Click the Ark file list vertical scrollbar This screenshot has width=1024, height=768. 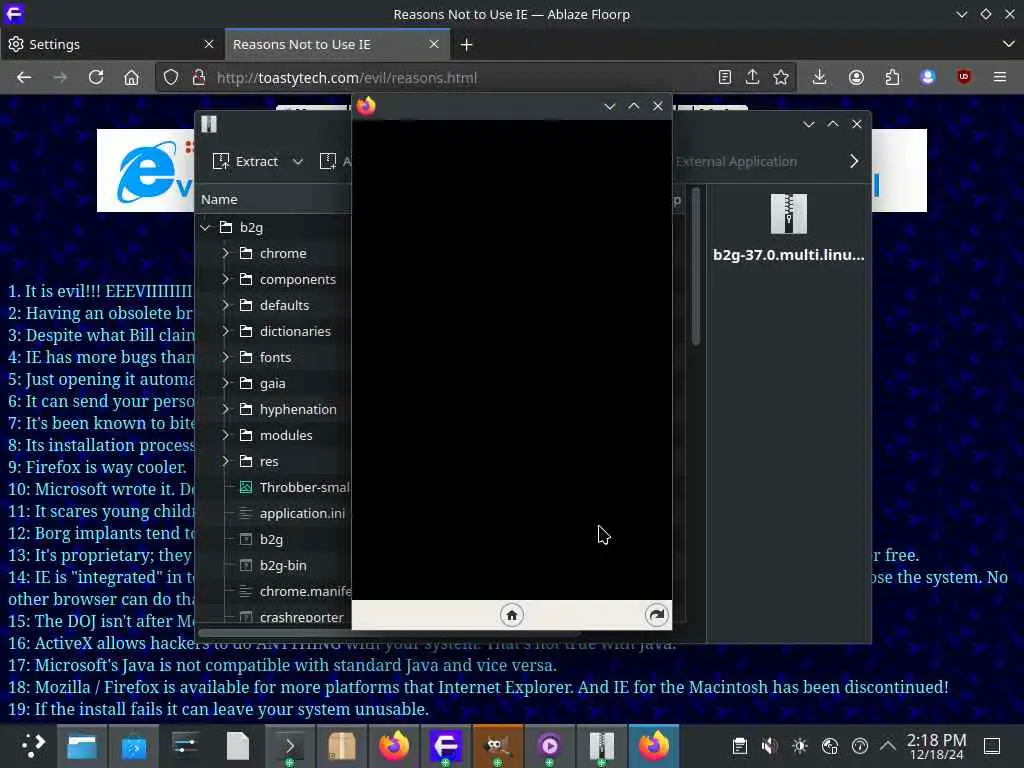click(x=696, y=267)
